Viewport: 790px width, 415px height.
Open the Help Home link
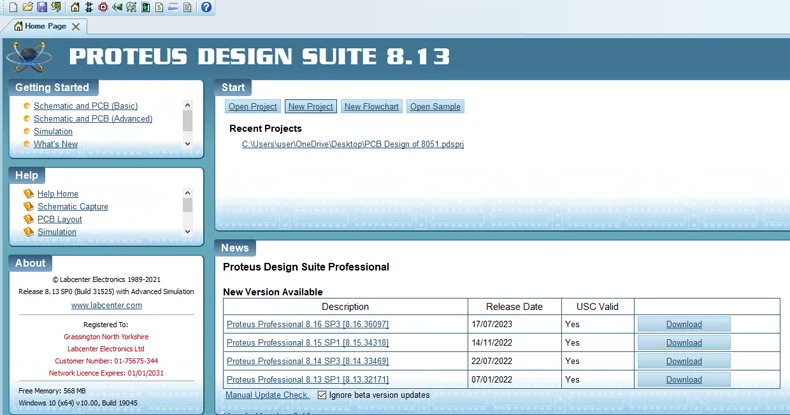57,194
